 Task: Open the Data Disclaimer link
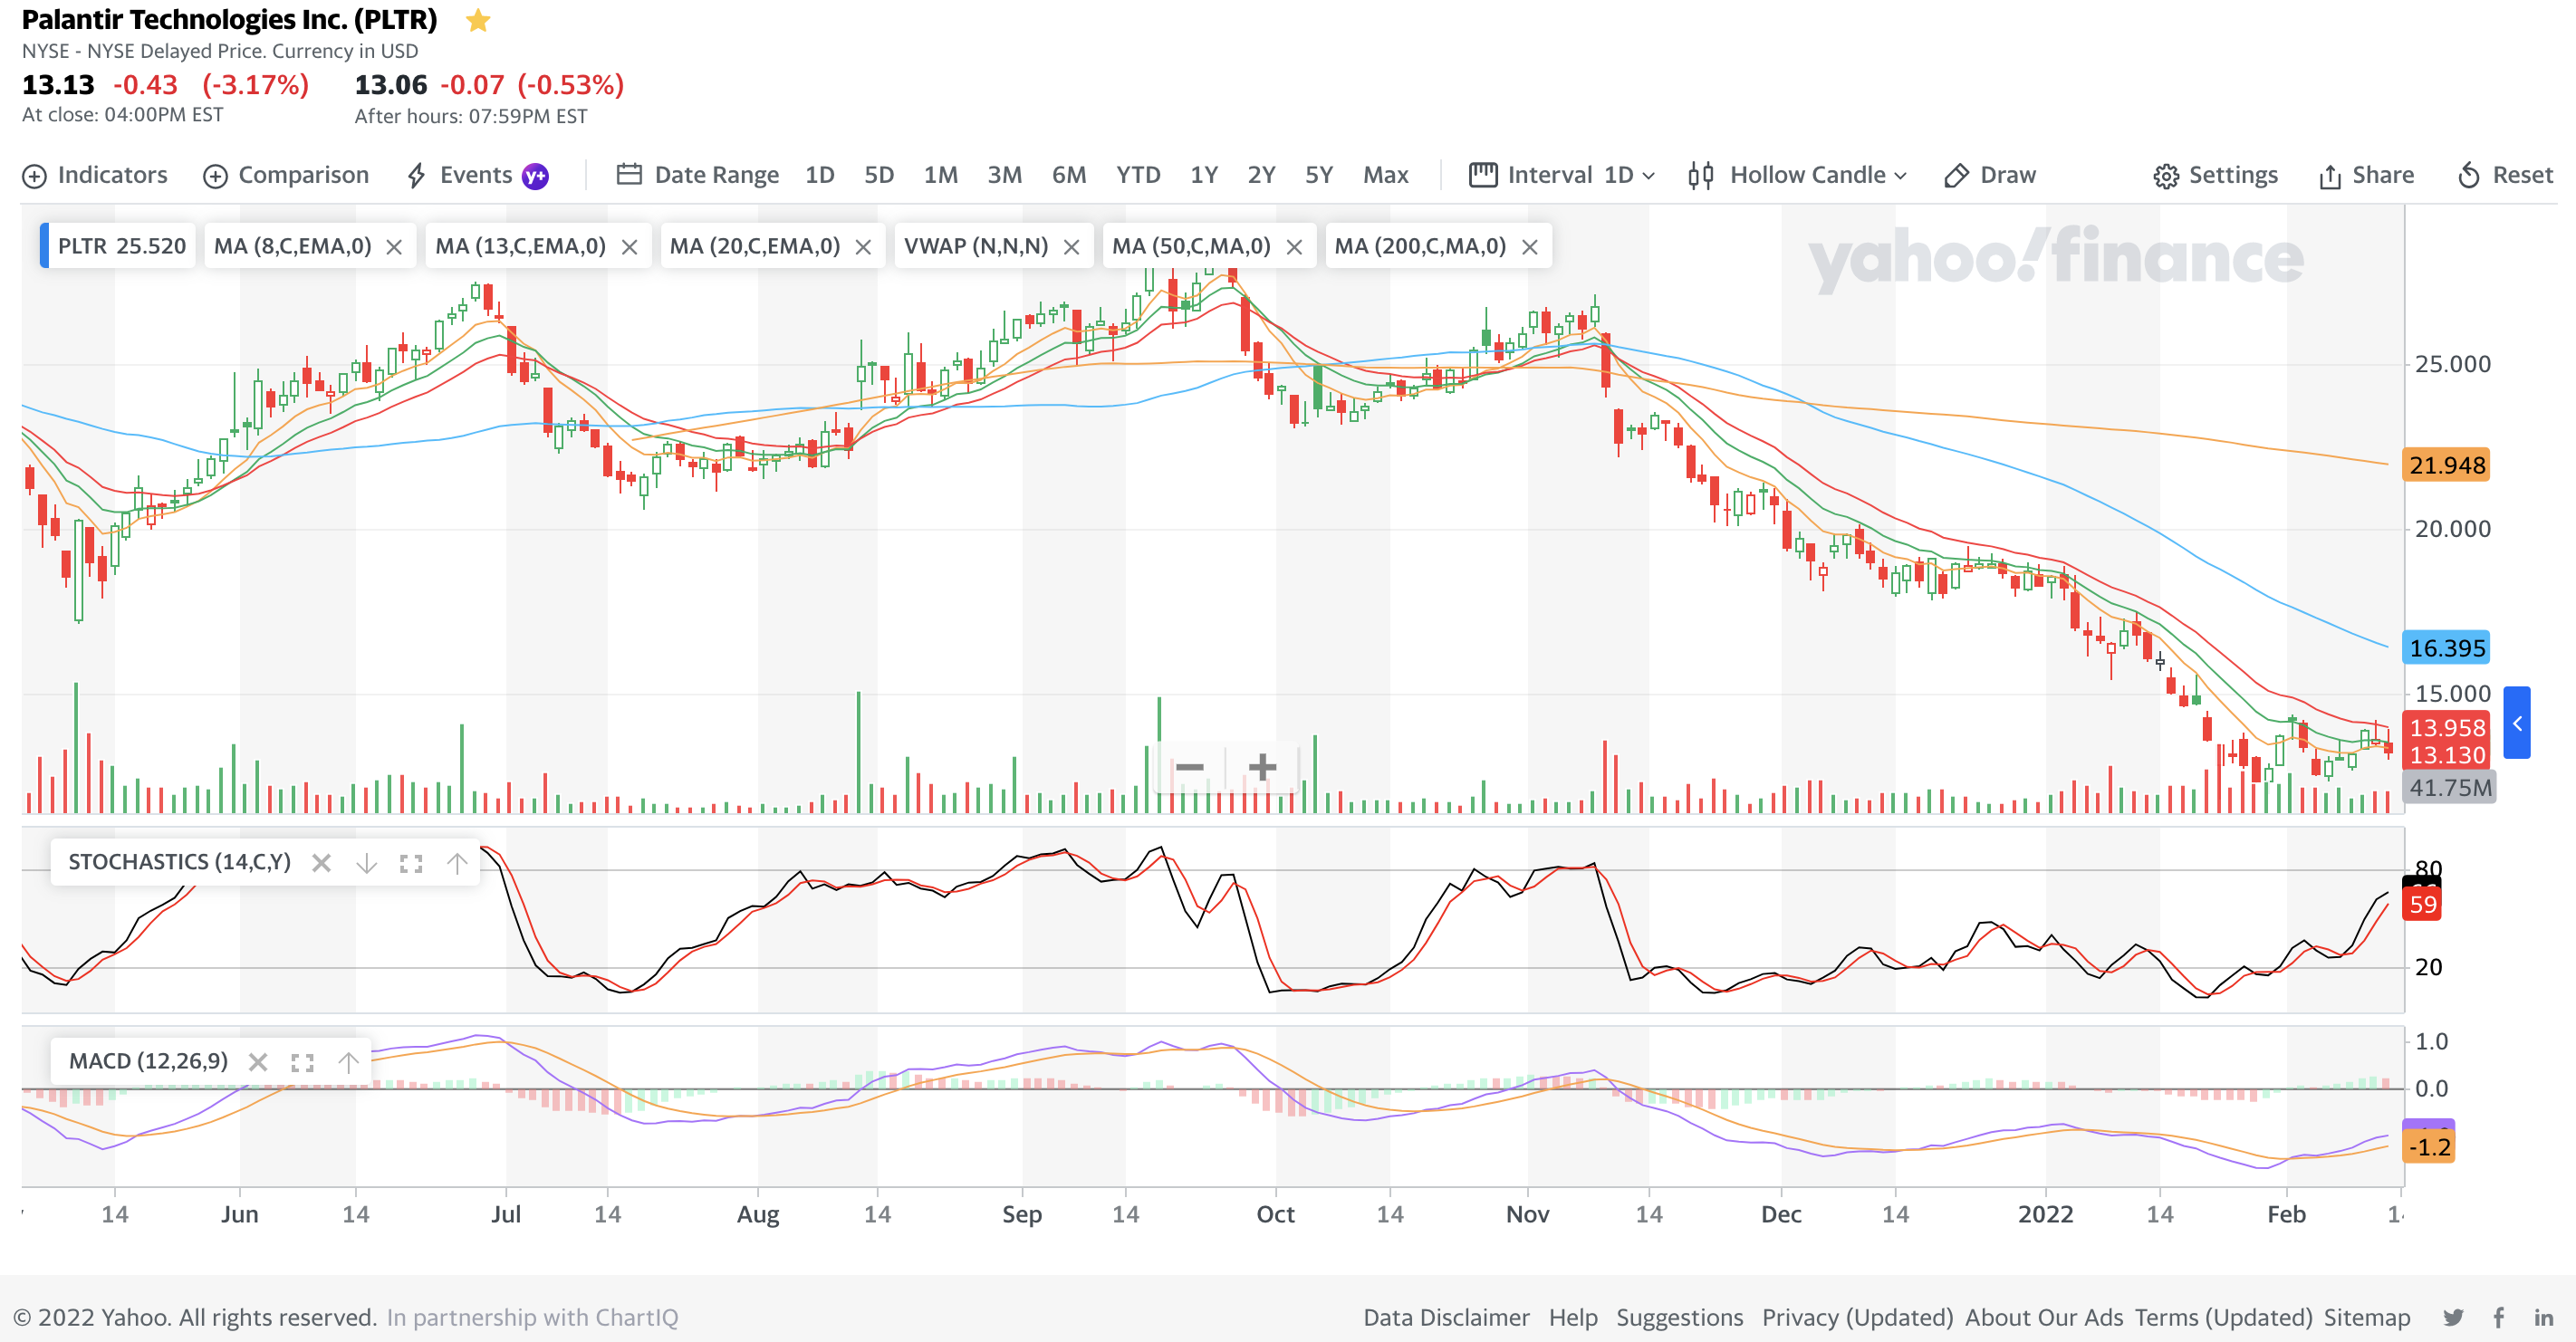pyautogui.click(x=1446, y=1317)
